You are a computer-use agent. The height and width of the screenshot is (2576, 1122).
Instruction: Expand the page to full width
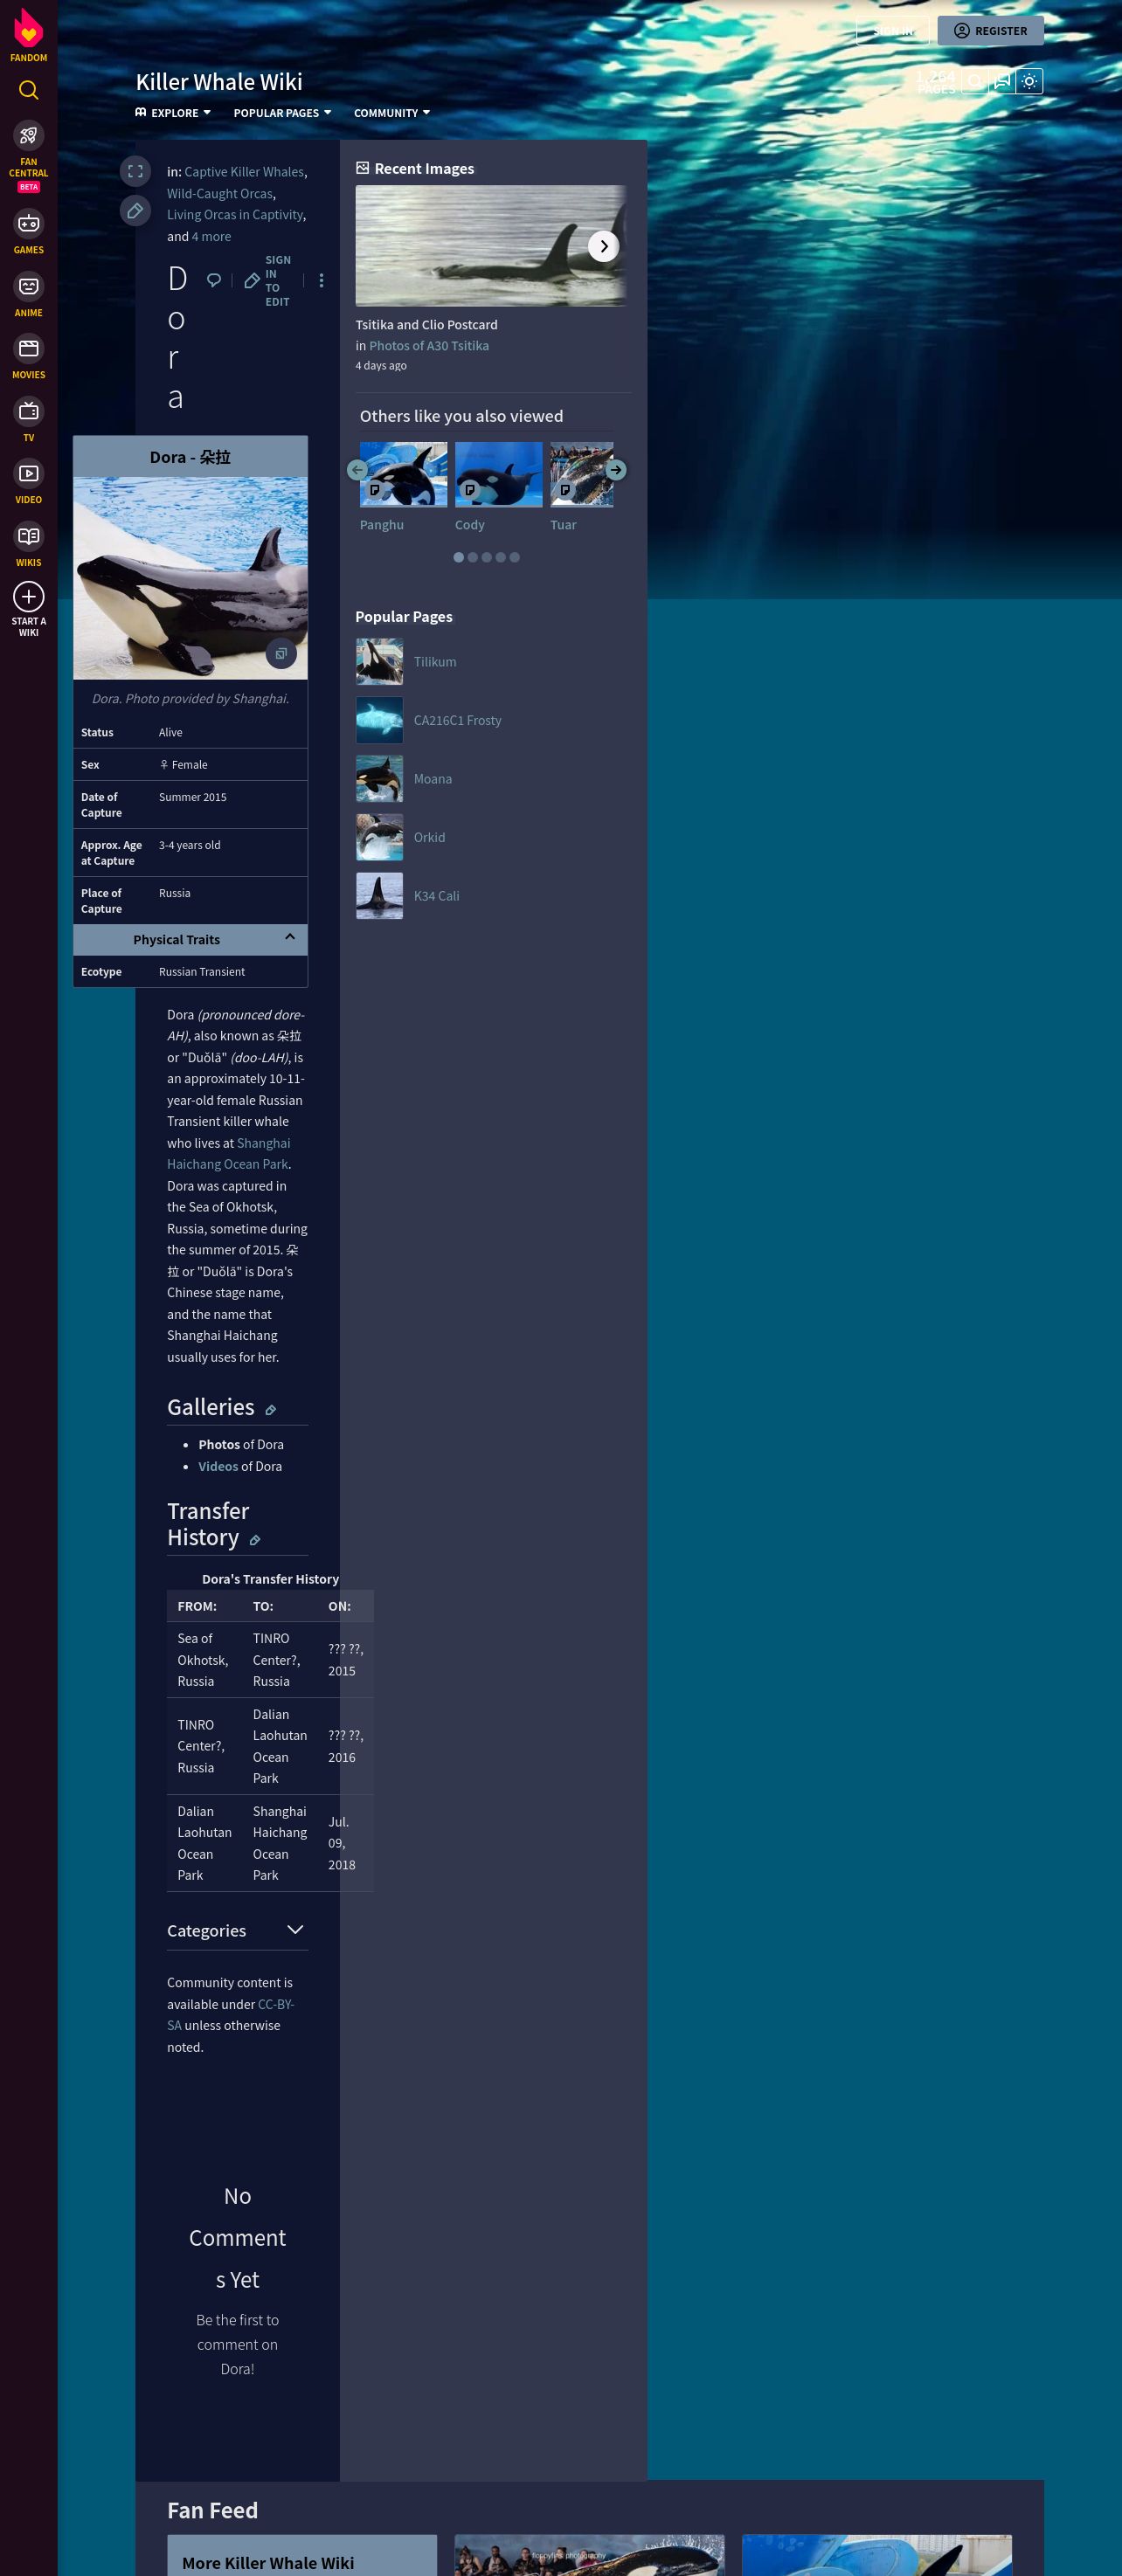[135, 171]
